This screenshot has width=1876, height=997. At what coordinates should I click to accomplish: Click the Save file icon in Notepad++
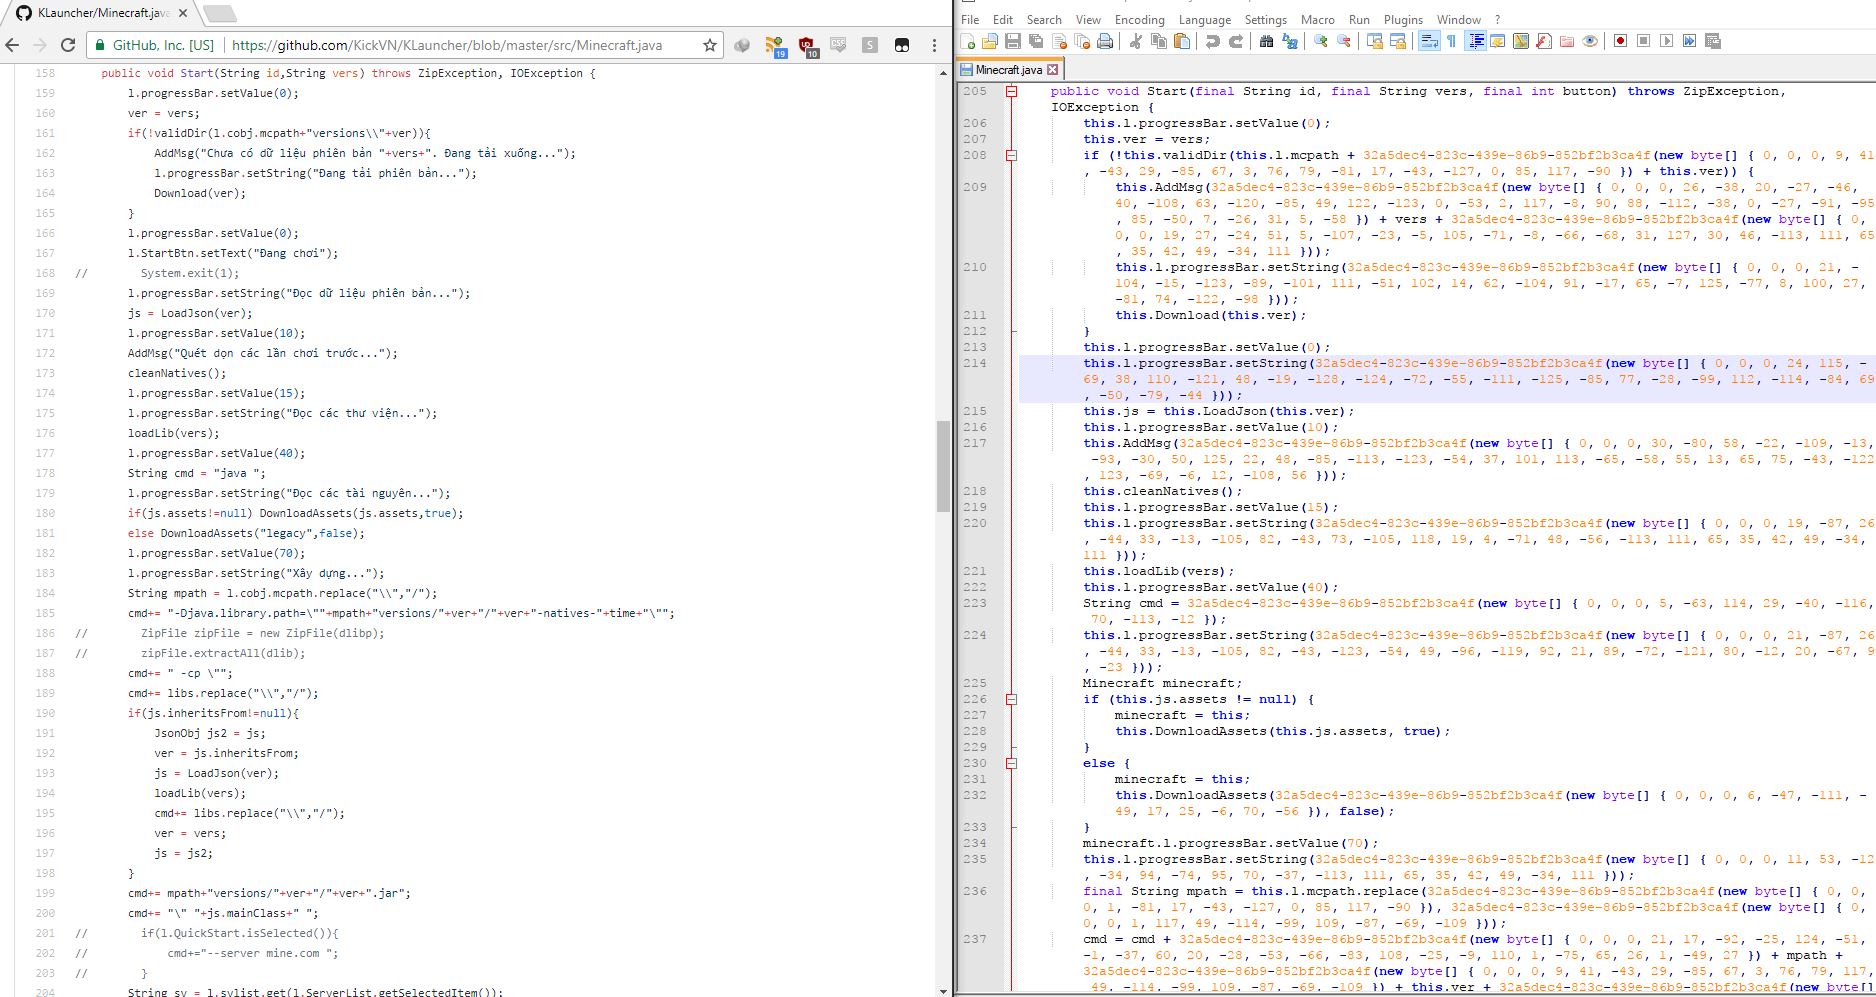[x=1012, y=41]
